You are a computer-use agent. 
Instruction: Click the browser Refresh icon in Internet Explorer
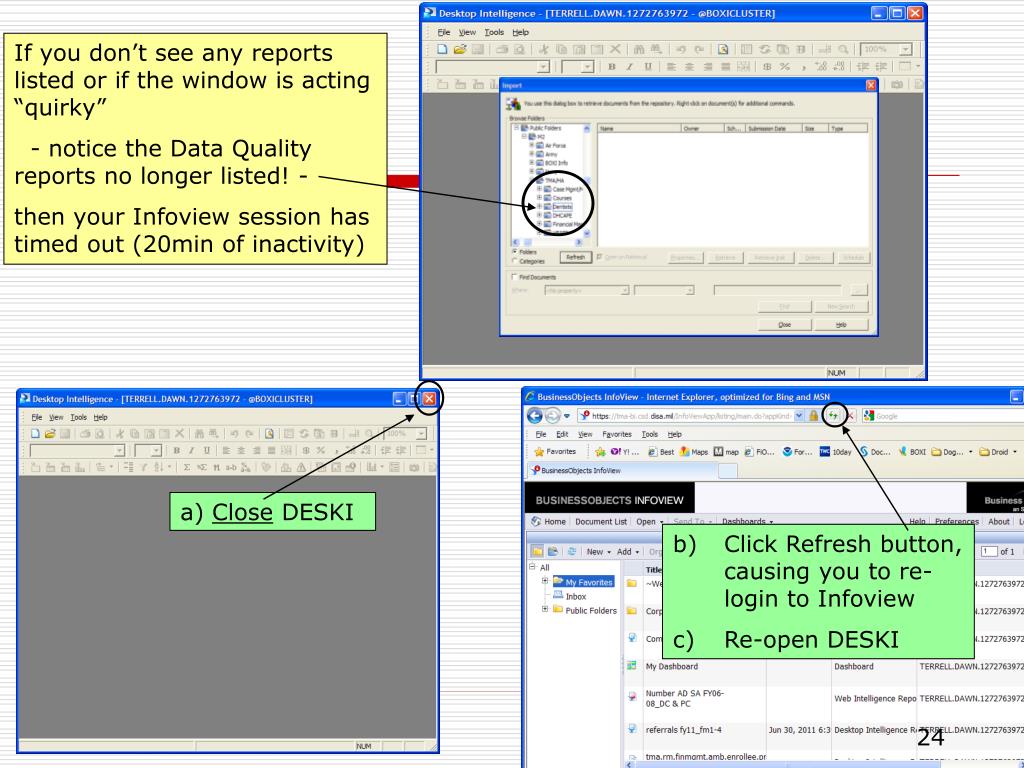click(x=833, y=415)
